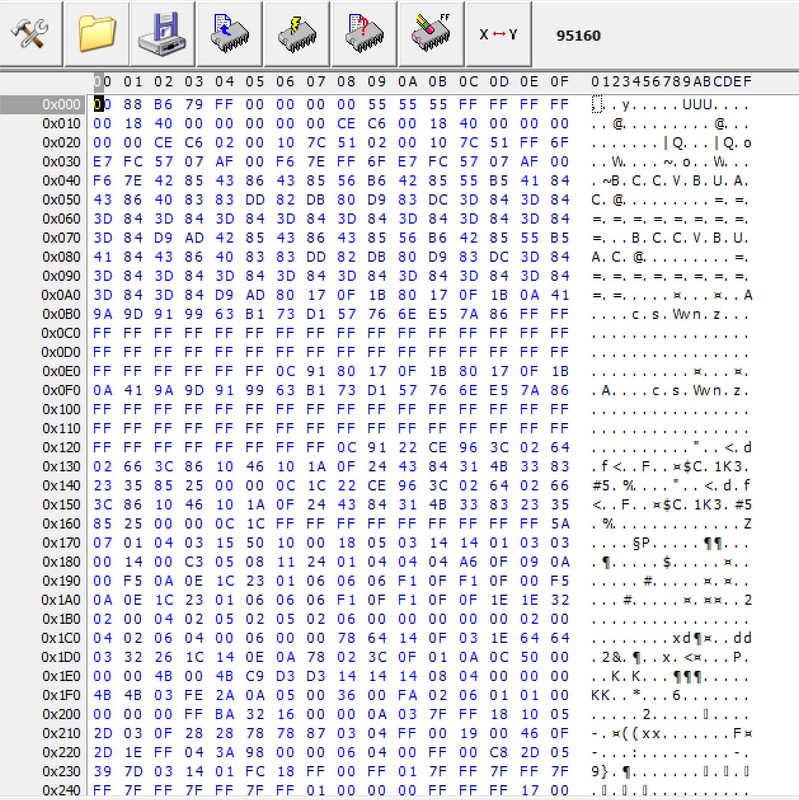Select byte 22 in row 0x120
This screenshot has width=799, height=800.
[x=407, y=447]
